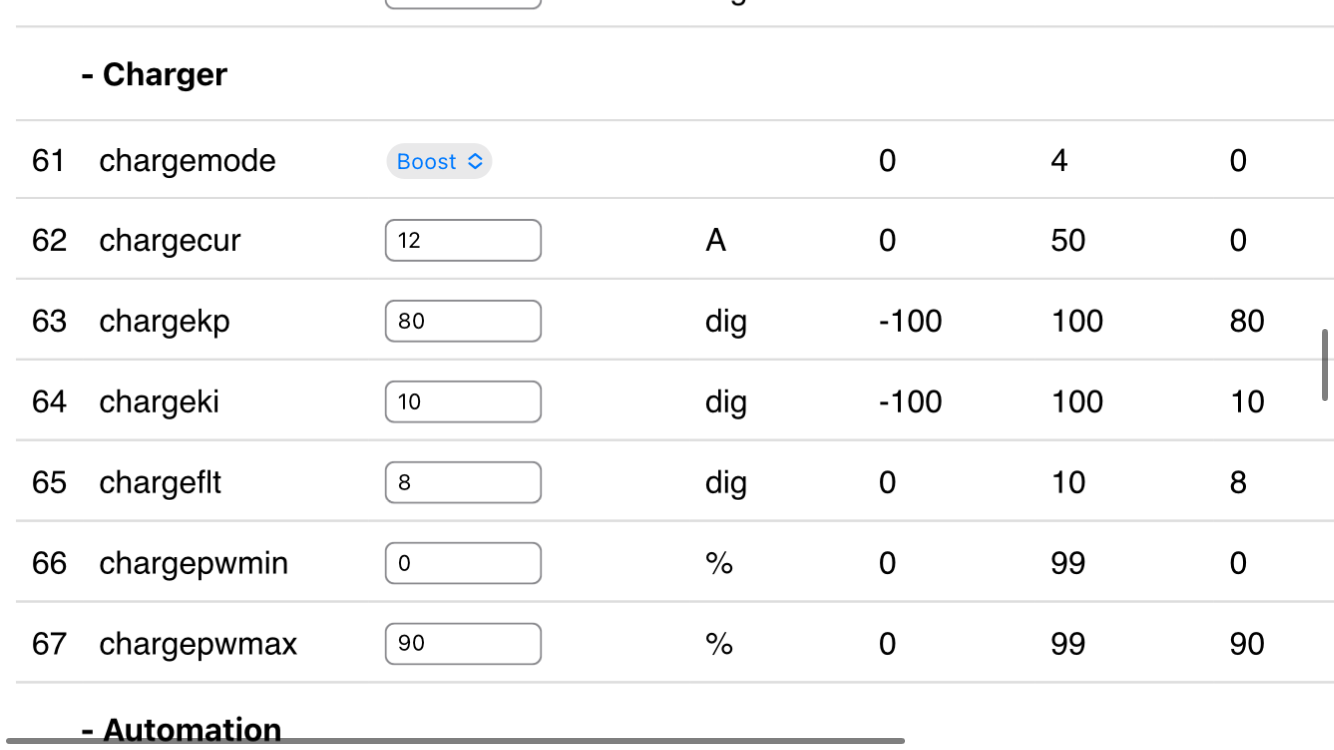Click the unit A in chargecur row
The width and height of the screenshot is (1334, 750).
pyautogui.click(x=715, y=241)
